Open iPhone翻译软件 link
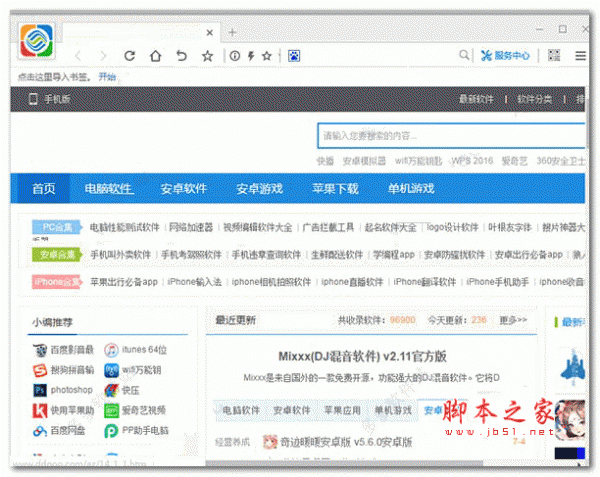This screenshot has height=477, width=600. click(425, 282)
